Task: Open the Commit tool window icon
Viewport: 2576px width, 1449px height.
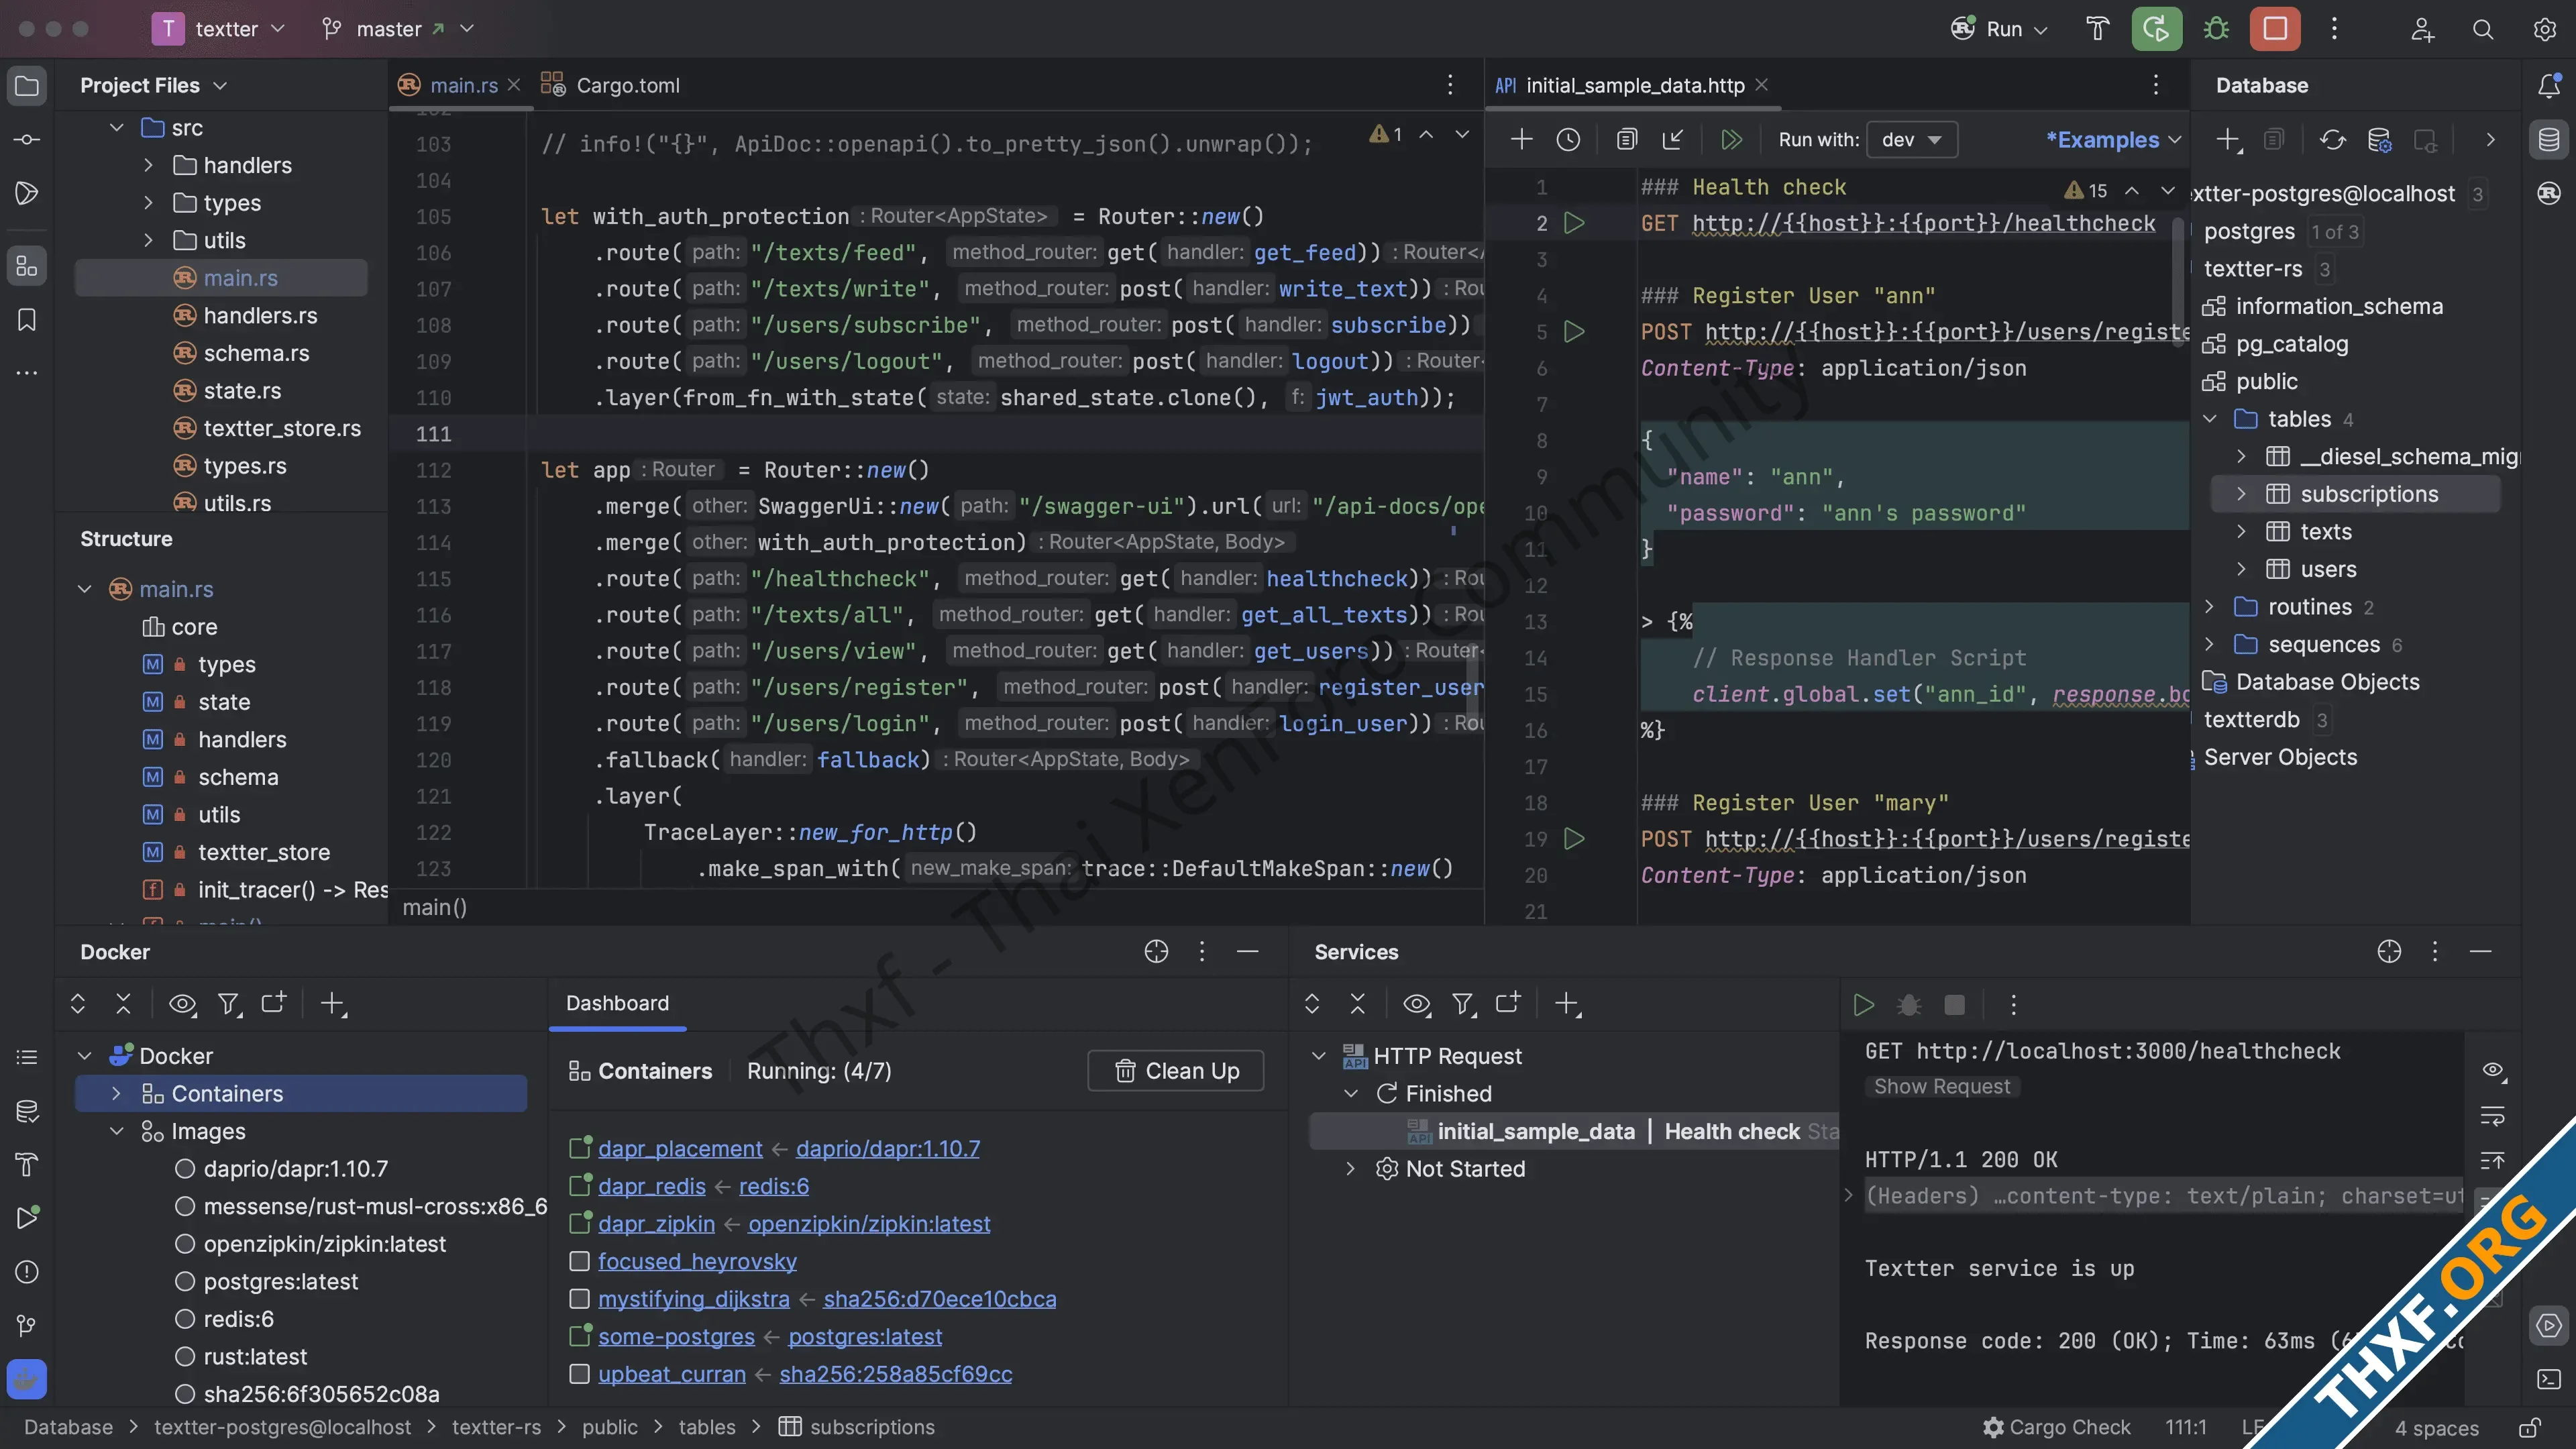Action: coord(27,140)
